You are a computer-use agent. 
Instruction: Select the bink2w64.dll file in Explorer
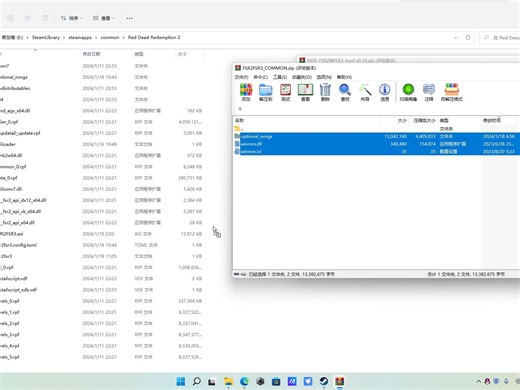pos(101,155)
